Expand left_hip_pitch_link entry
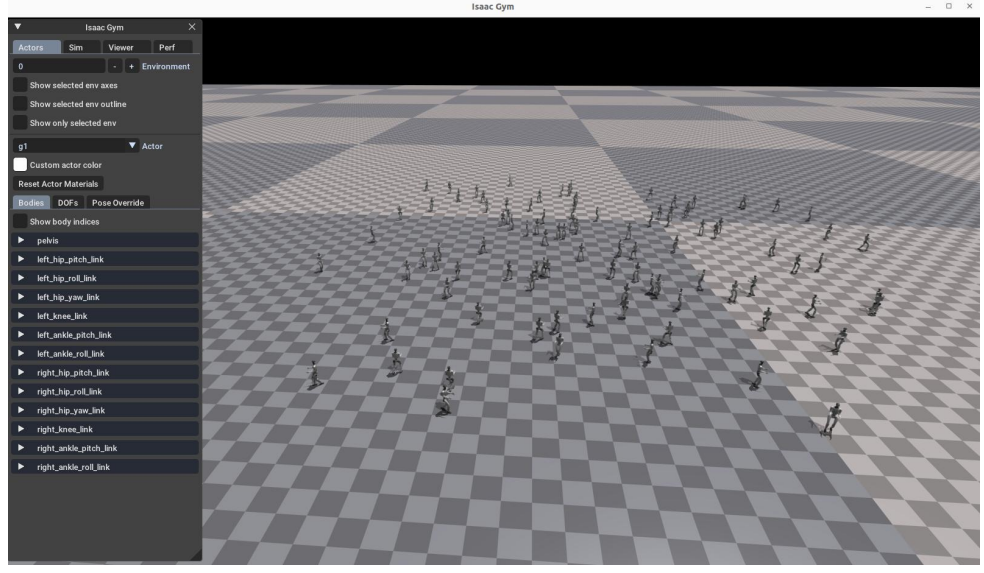Screen dimensions: 984x573 coord(21,259)
